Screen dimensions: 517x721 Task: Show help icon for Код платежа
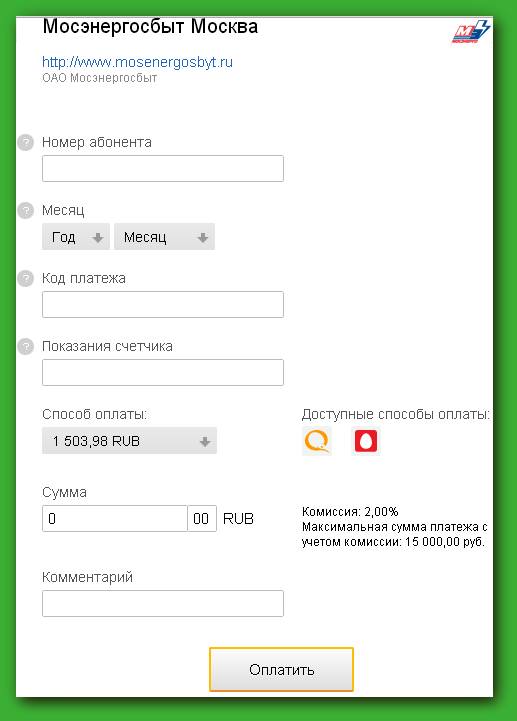tap(26, 279)
